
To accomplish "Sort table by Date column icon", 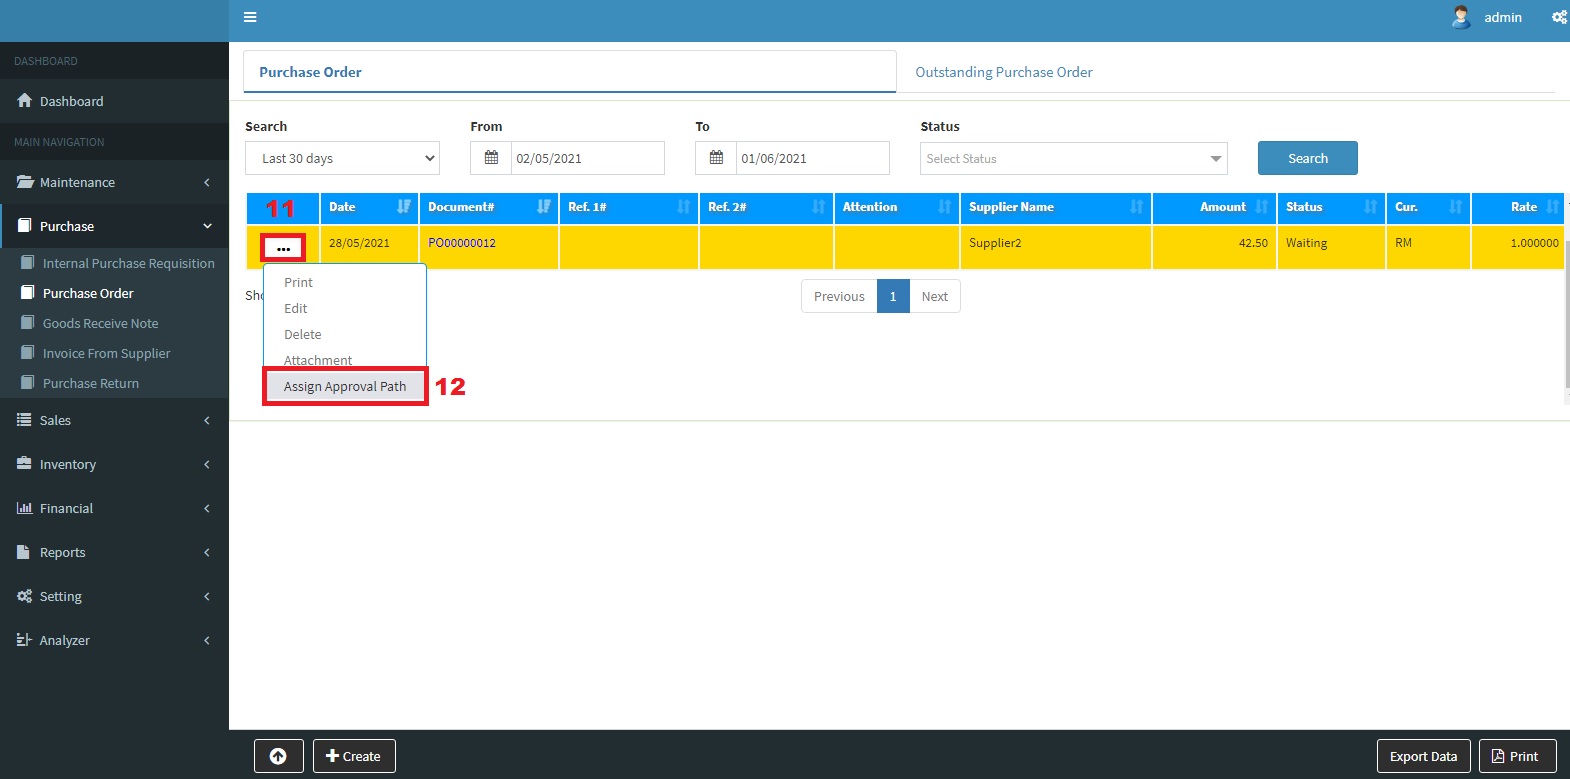I will click(x=403, y=207).
